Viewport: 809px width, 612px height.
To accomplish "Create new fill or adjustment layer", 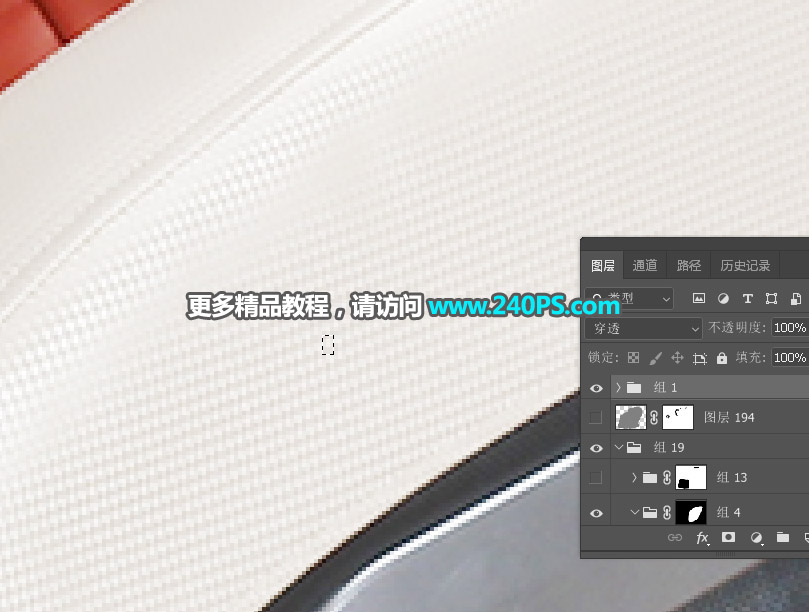I will click(x=756, y=538).
